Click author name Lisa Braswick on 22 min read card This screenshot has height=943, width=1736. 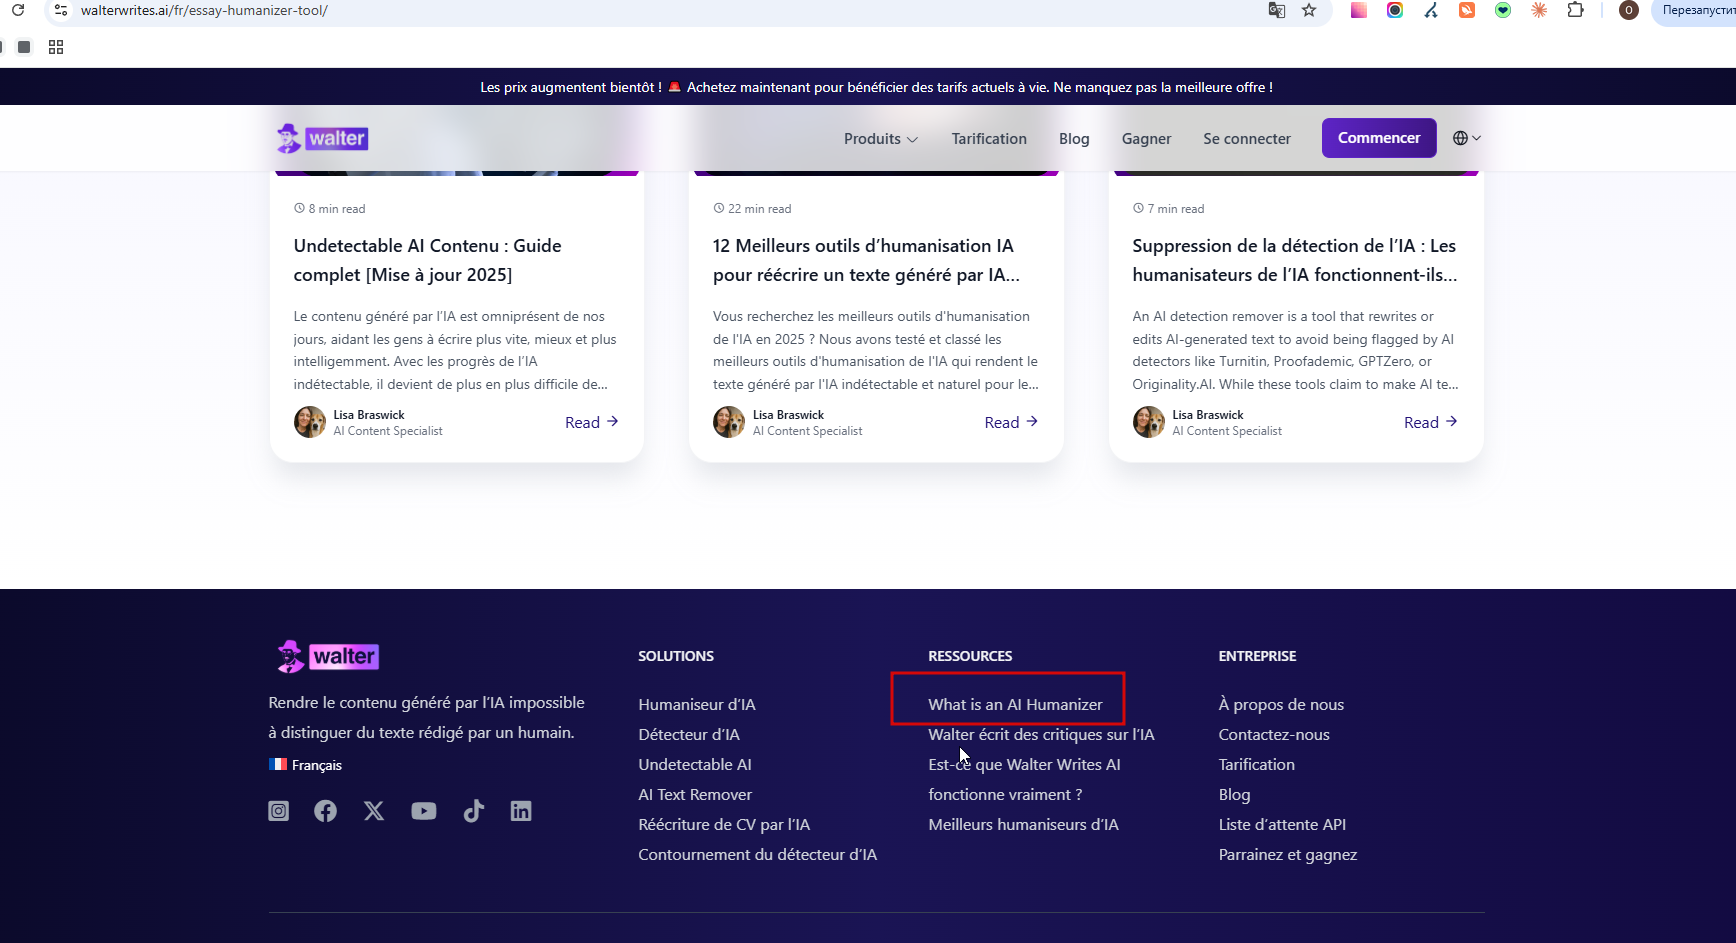coord(788,415)
